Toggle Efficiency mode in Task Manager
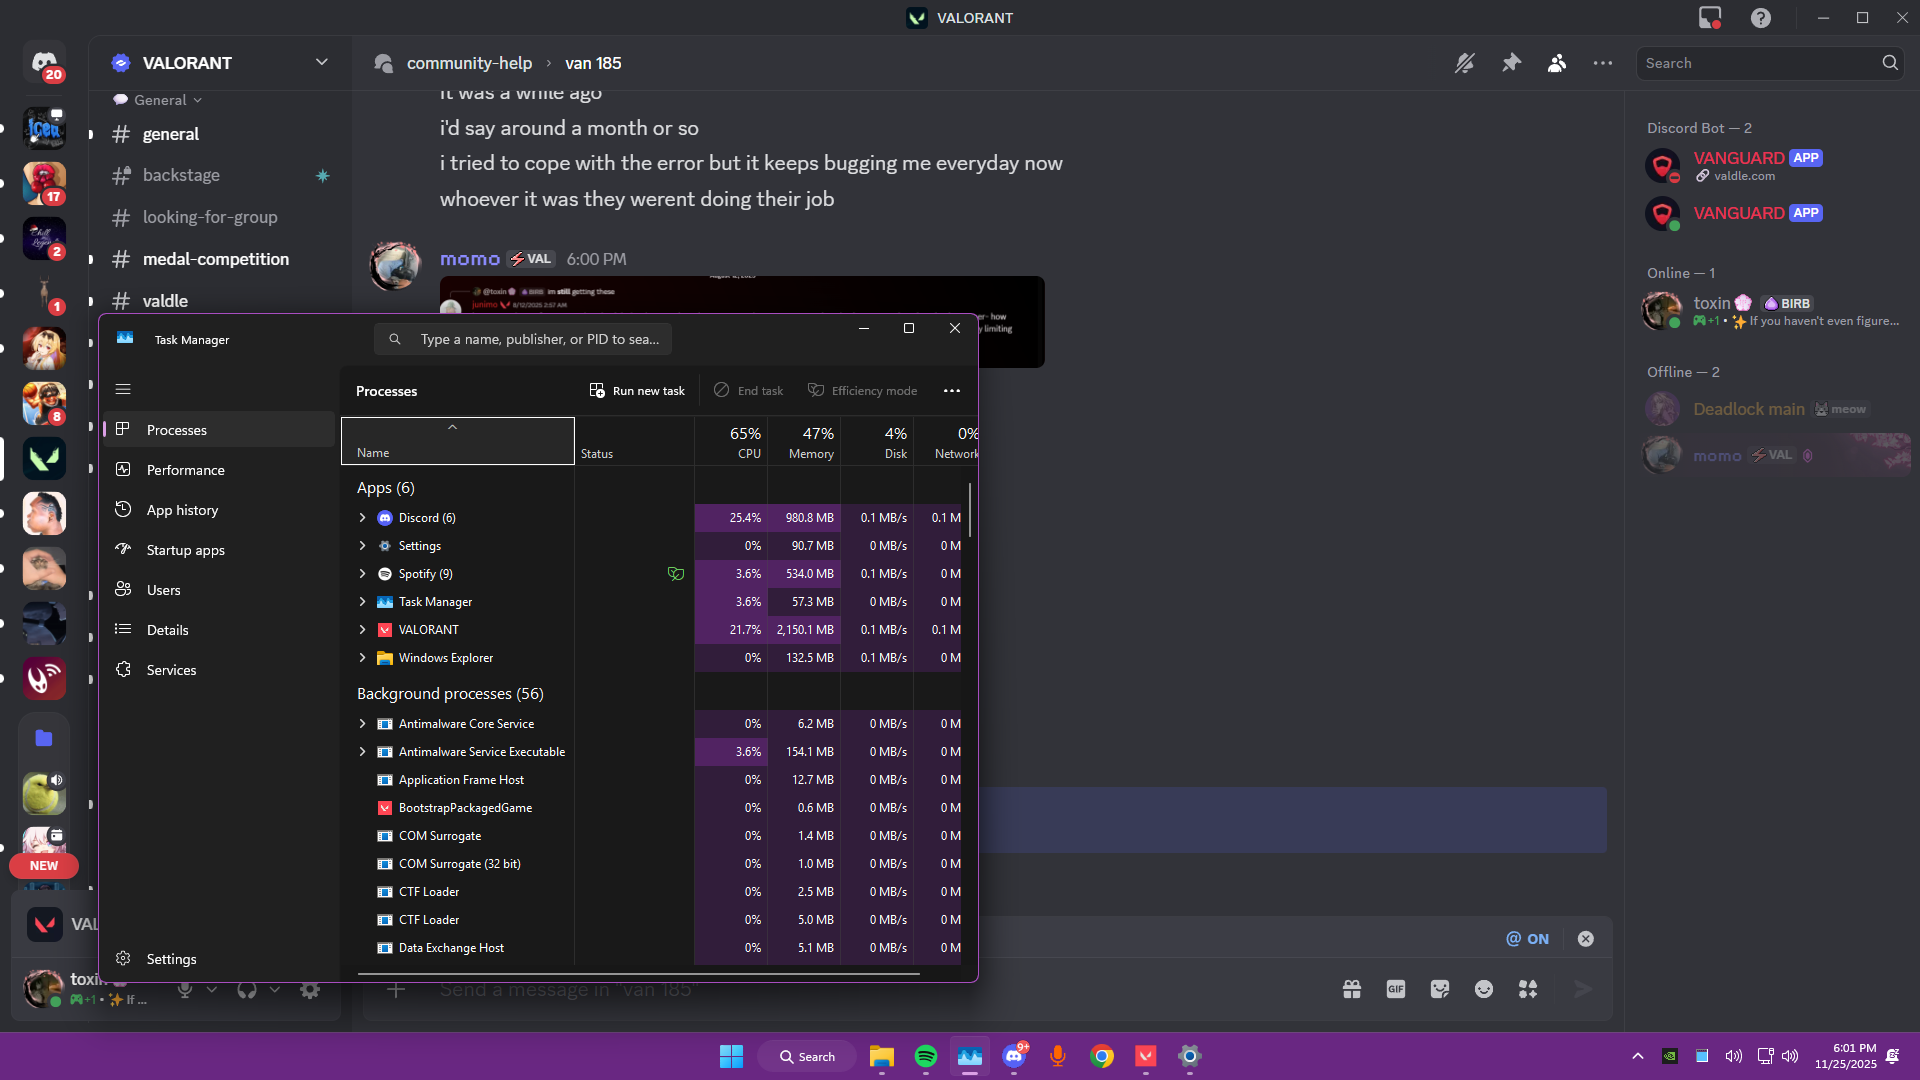The image size is (1920, 1080). (862, 391)
